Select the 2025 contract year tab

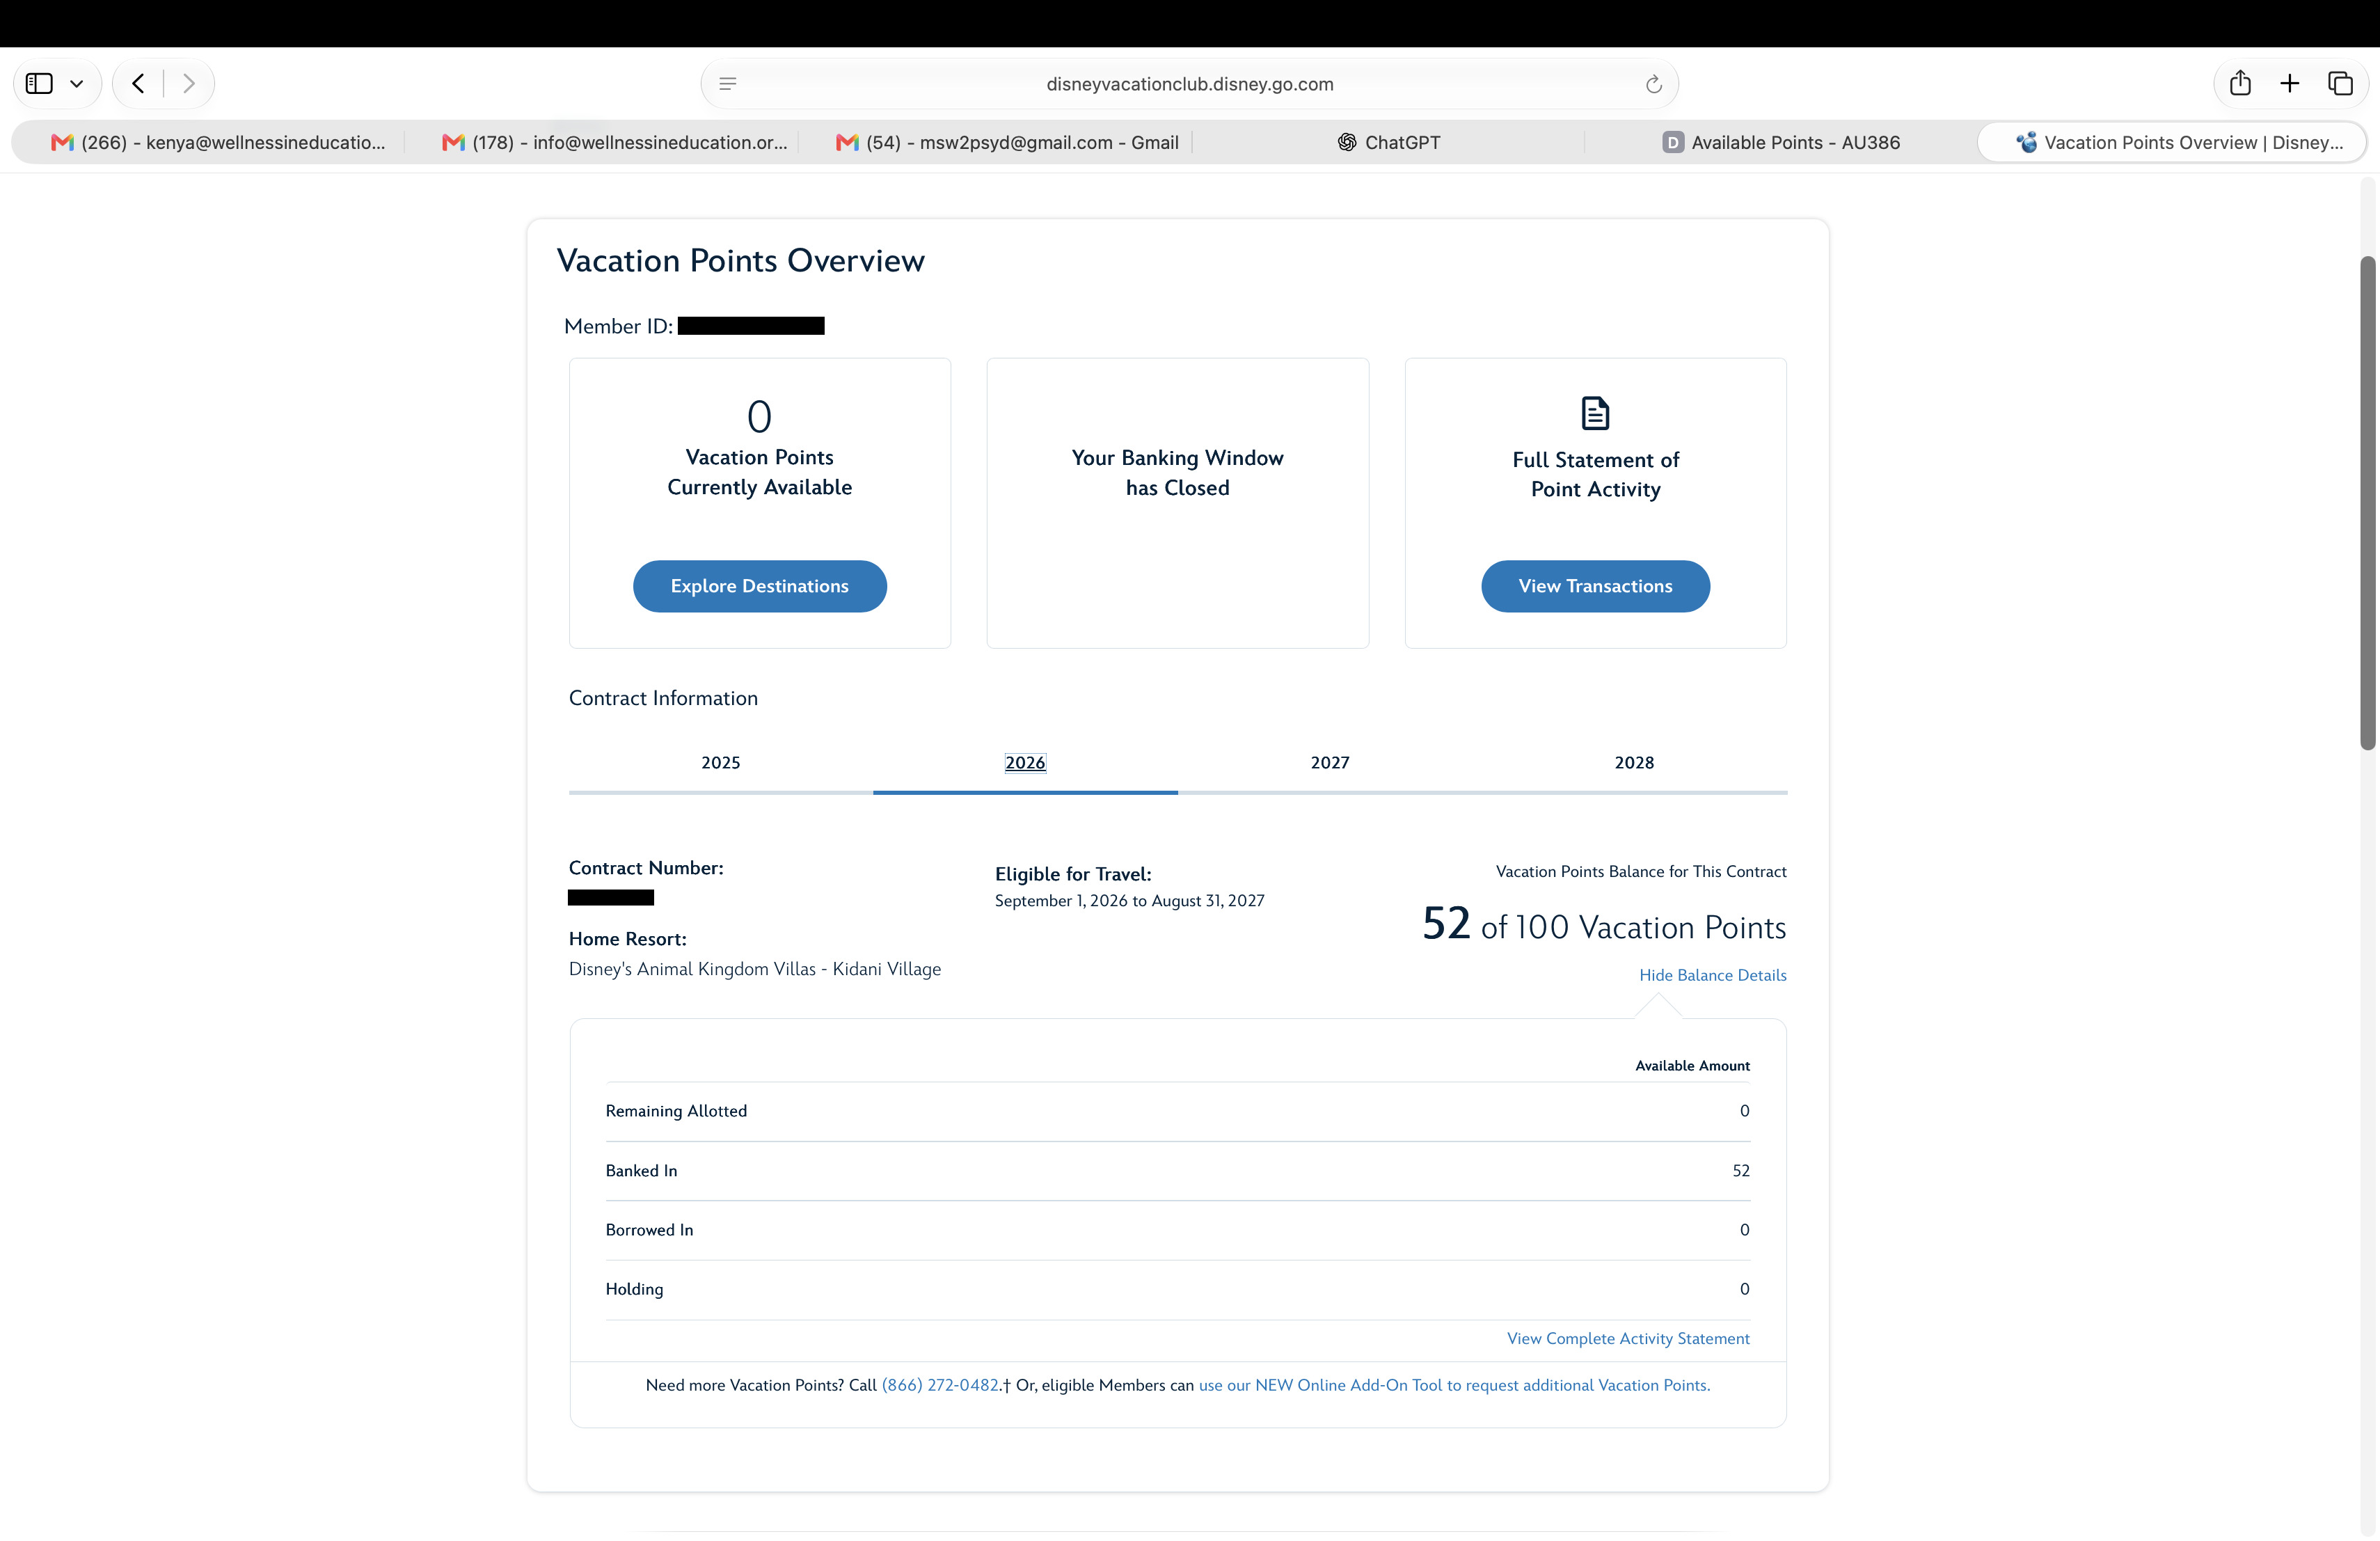click(720, 763)
